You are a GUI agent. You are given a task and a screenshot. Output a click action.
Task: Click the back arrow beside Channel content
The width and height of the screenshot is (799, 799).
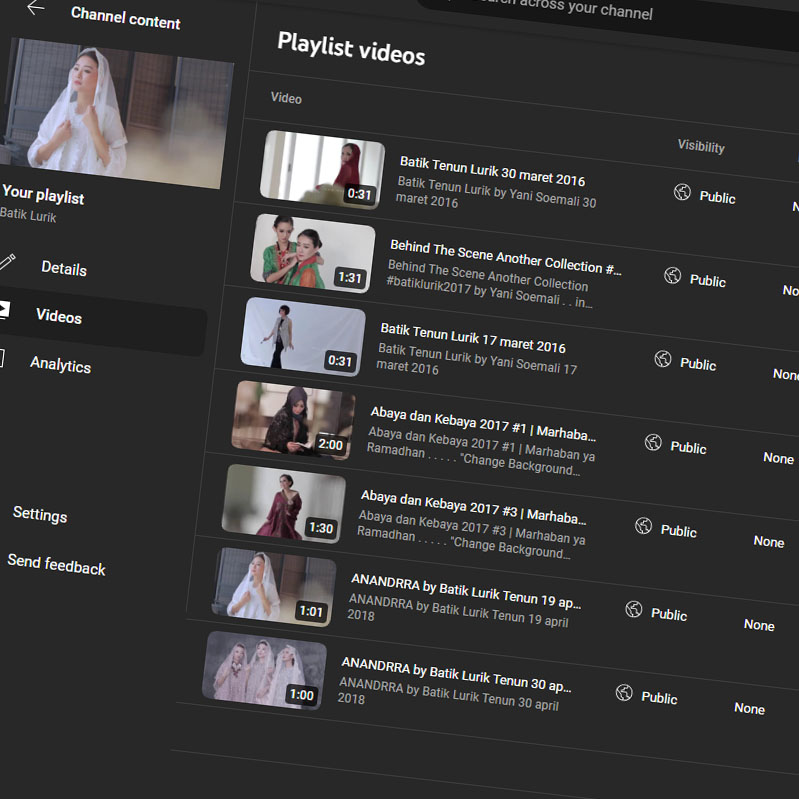click(36, 9)
